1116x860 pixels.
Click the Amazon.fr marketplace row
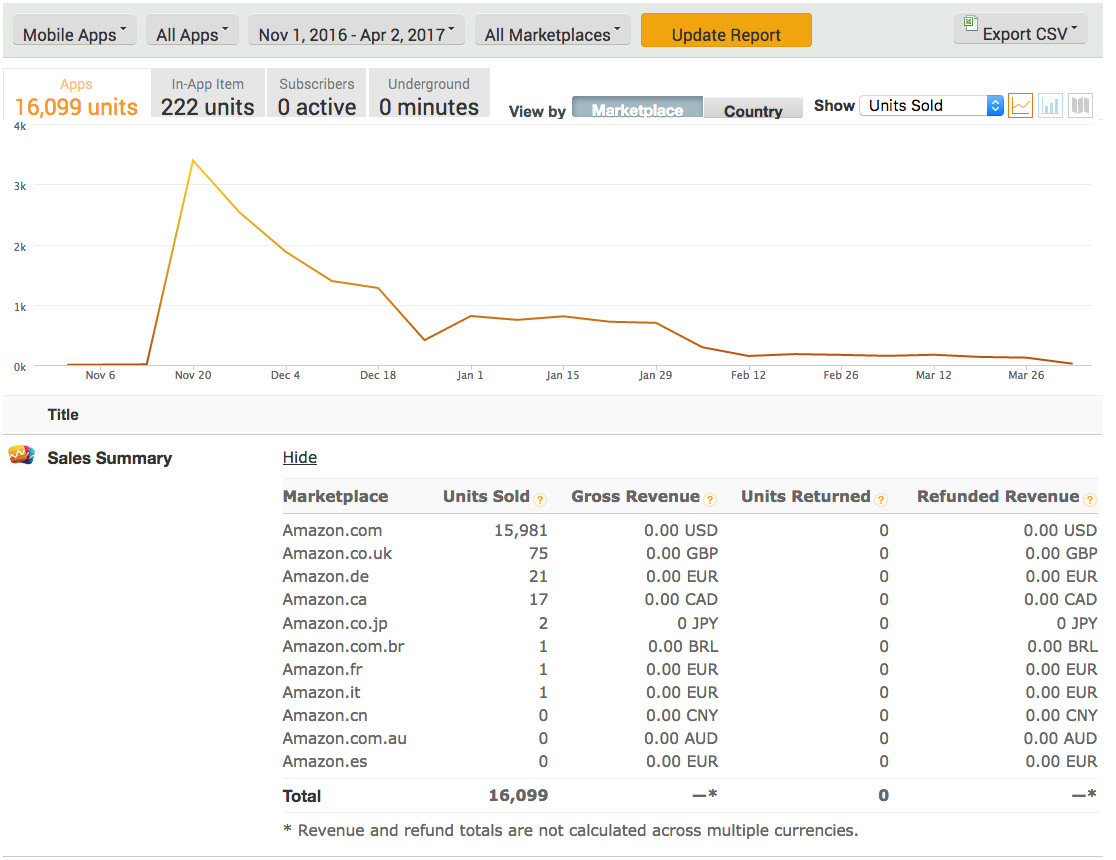point(690,669)
